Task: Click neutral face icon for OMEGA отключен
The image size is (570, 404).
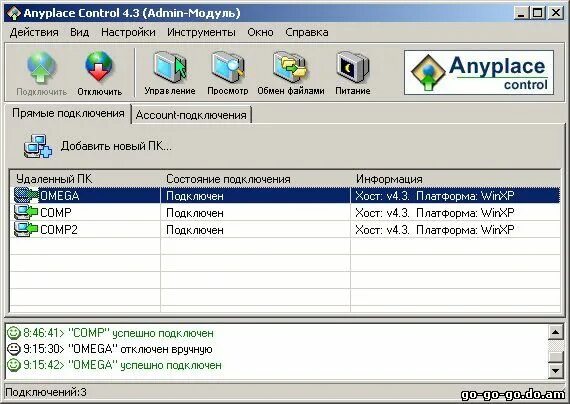Action: (14, 349)
